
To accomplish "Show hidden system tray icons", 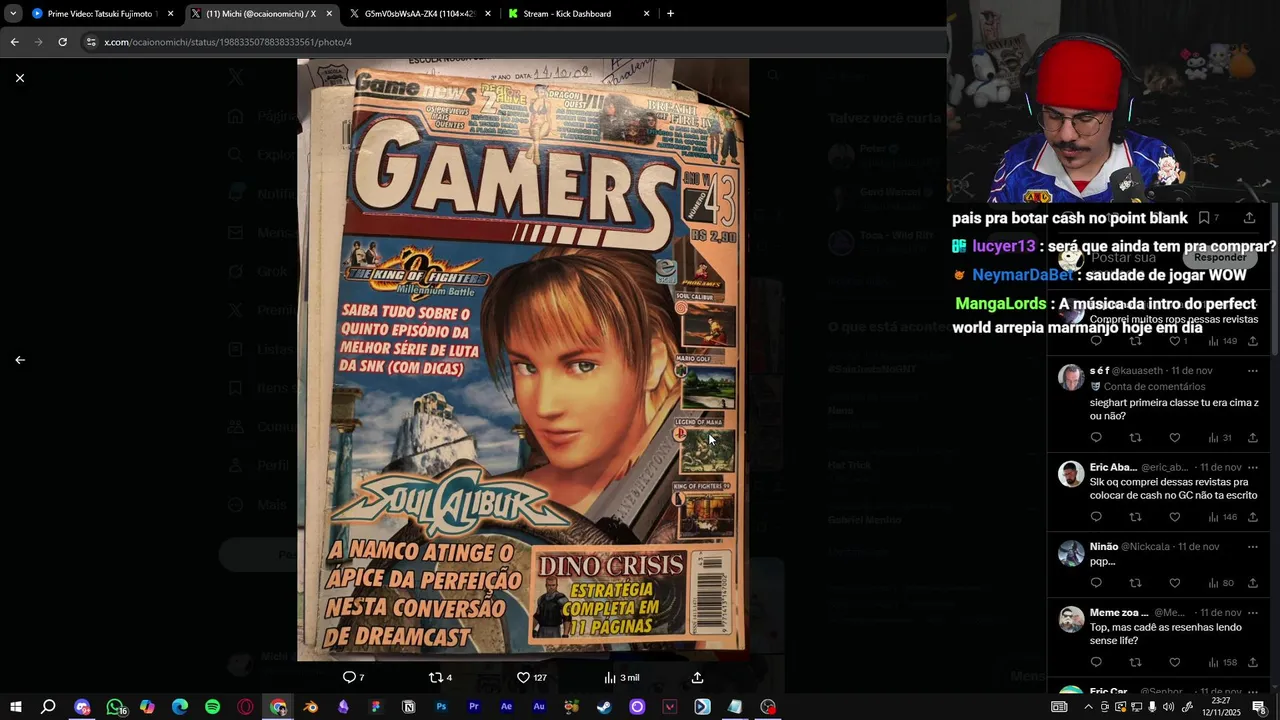I will point(1088,707).
